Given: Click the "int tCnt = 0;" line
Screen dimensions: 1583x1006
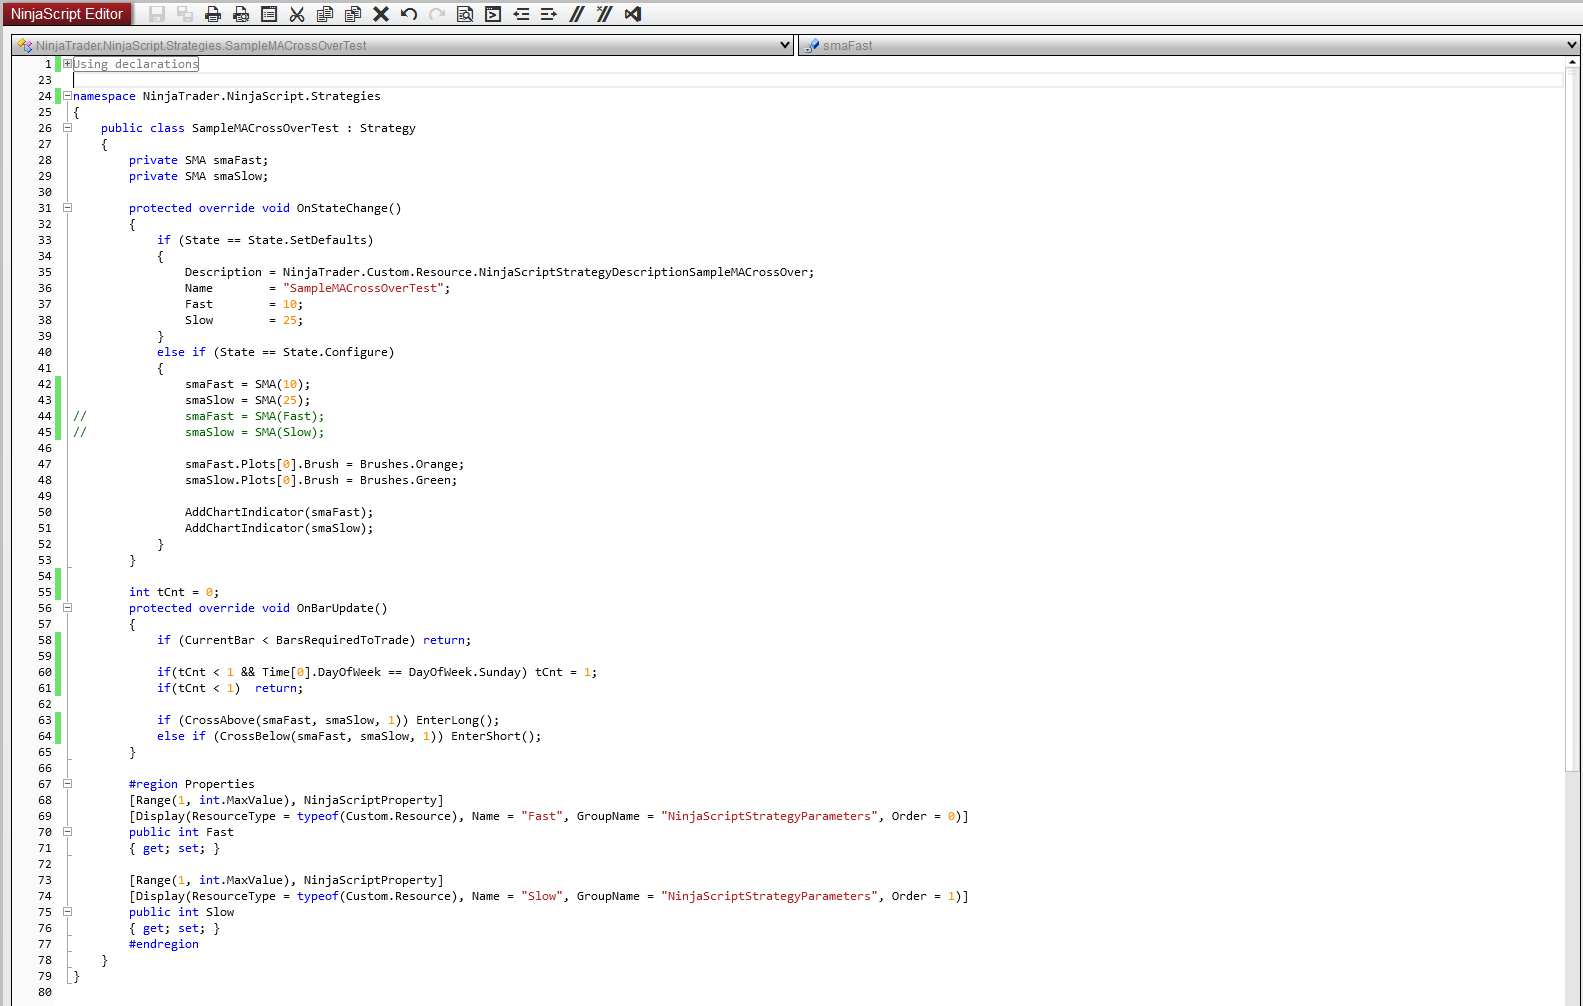Looking at the screenshot, I should 174,592.
